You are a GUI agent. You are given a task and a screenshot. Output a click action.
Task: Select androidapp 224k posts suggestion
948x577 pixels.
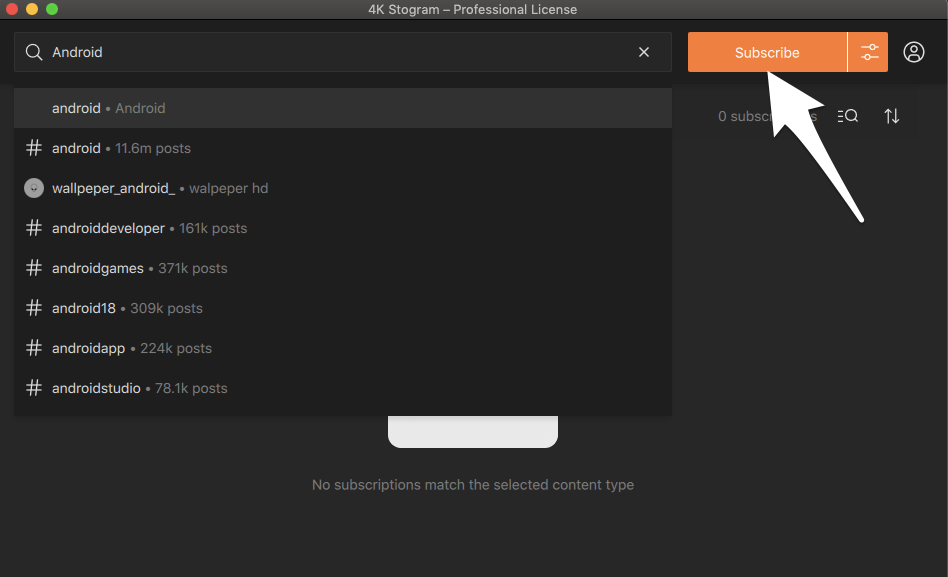pyautogui.click(x=131, y=348)
